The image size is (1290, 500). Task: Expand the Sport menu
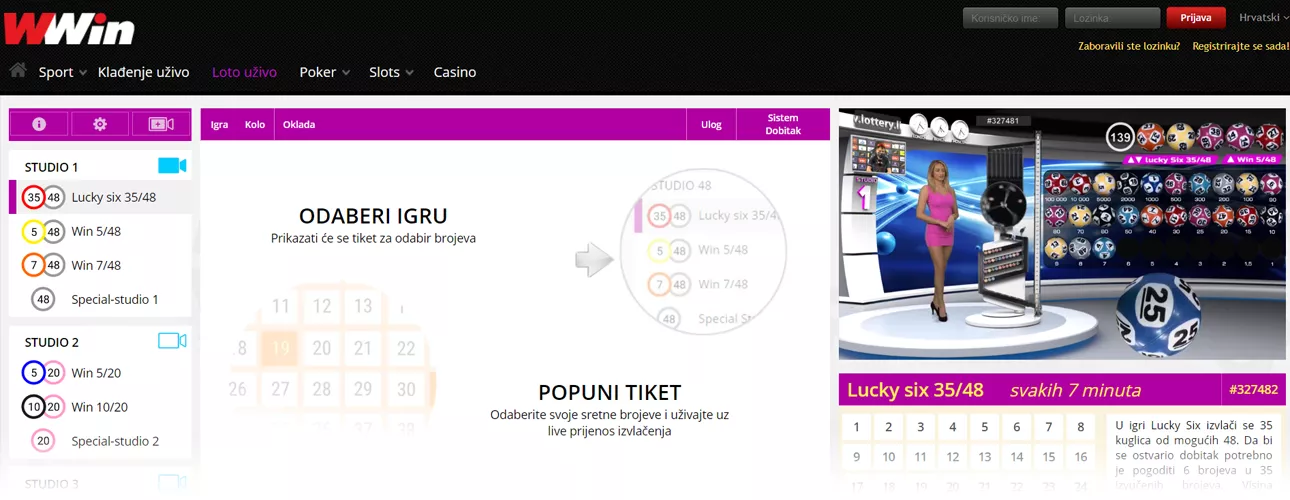(62, 72)
